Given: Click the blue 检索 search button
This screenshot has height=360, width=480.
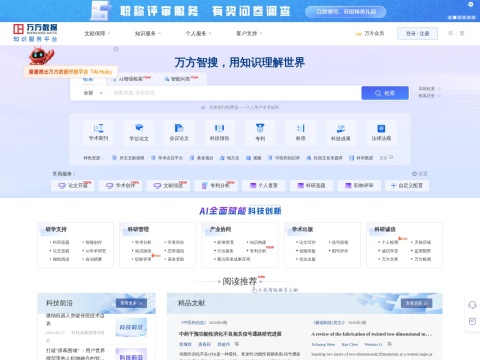Looking at the screenshot, I should tap(385, 93).
